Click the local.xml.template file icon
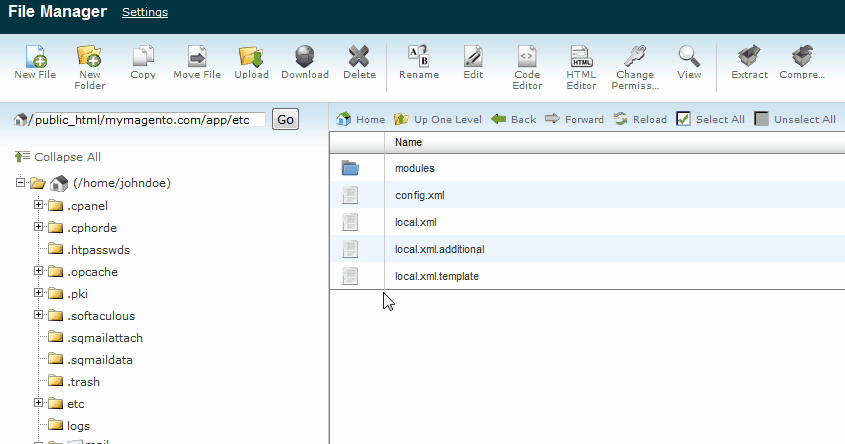Viewport: 845px width, 444px height. 350,276
